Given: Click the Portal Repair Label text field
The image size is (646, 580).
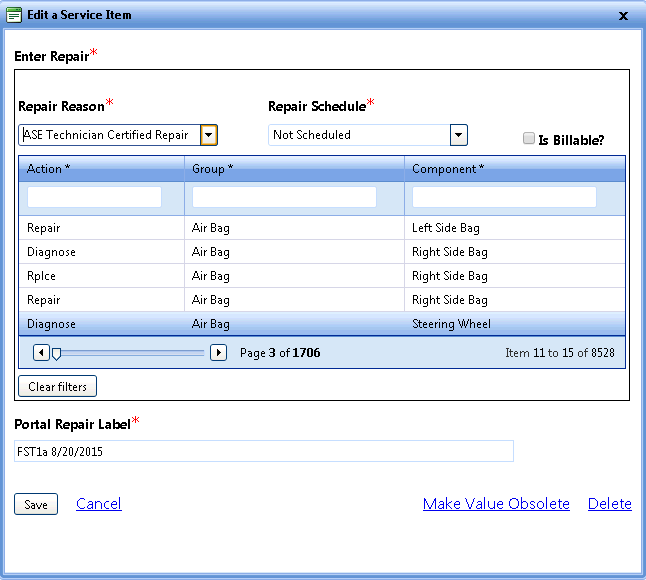Looking at the screenshot, I should [x=264, y=451].
